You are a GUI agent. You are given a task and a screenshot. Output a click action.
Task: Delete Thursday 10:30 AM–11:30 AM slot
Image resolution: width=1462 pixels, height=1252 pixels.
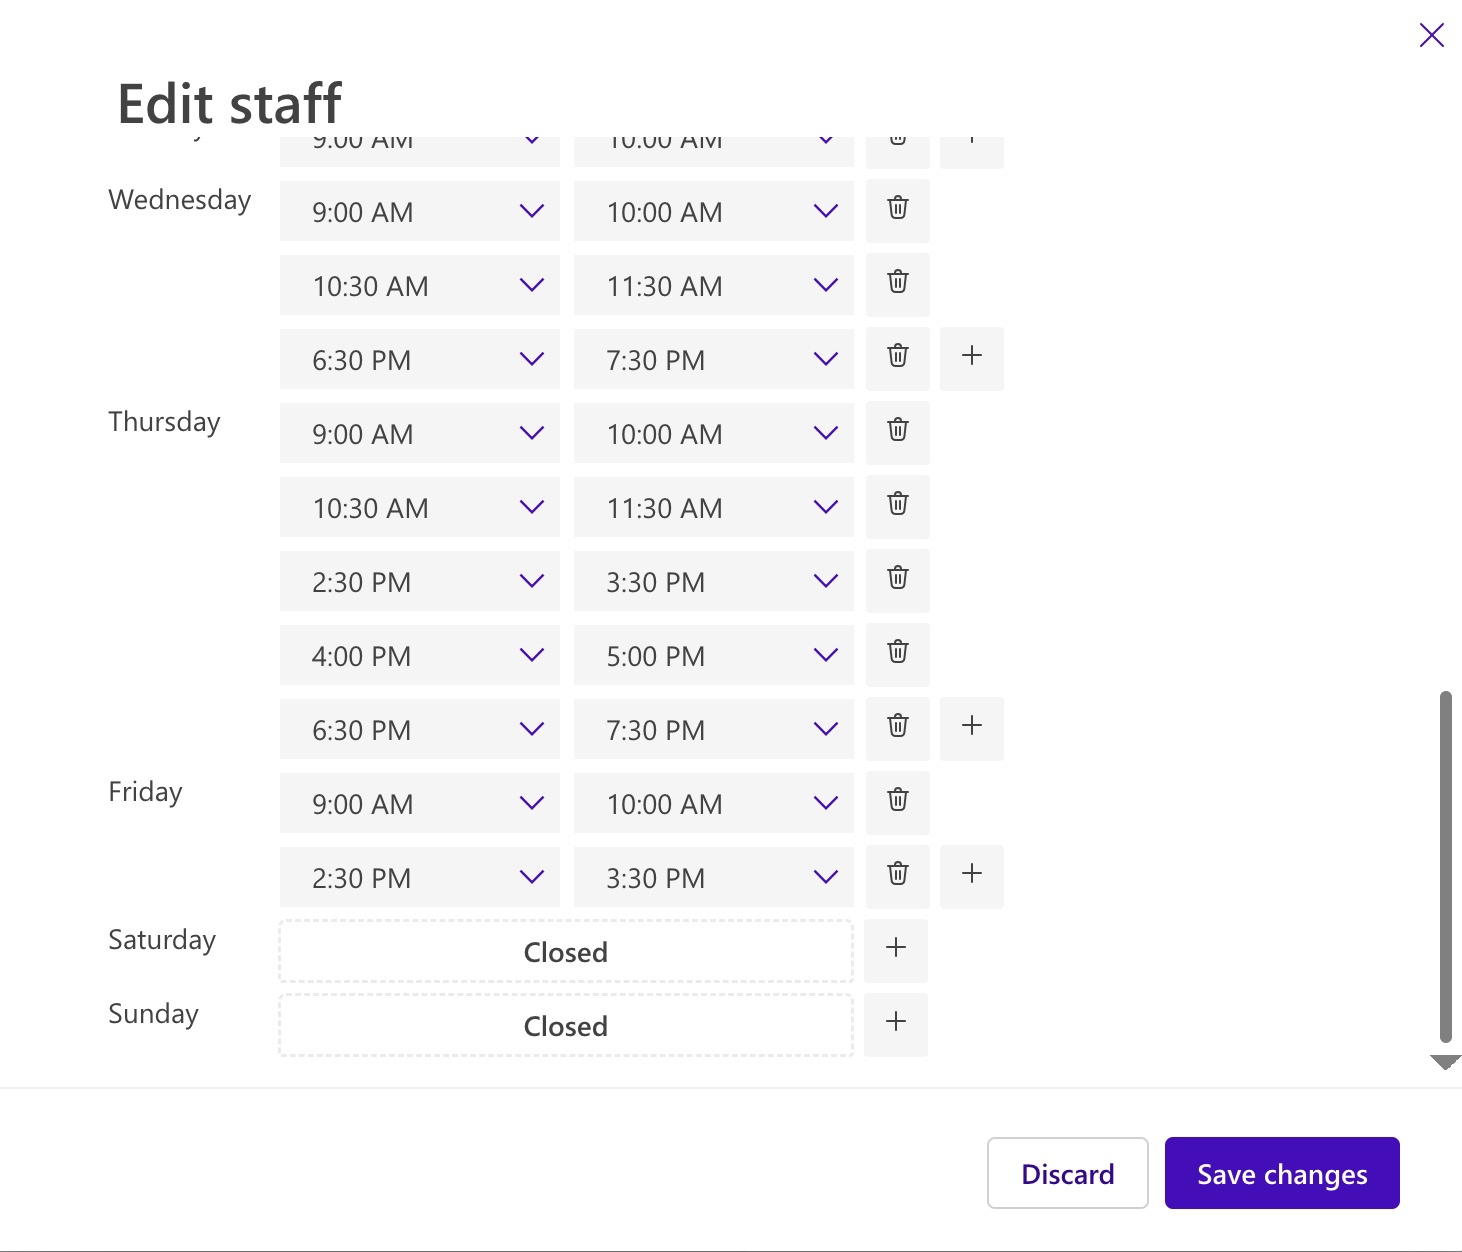click(x=898, y=507)
